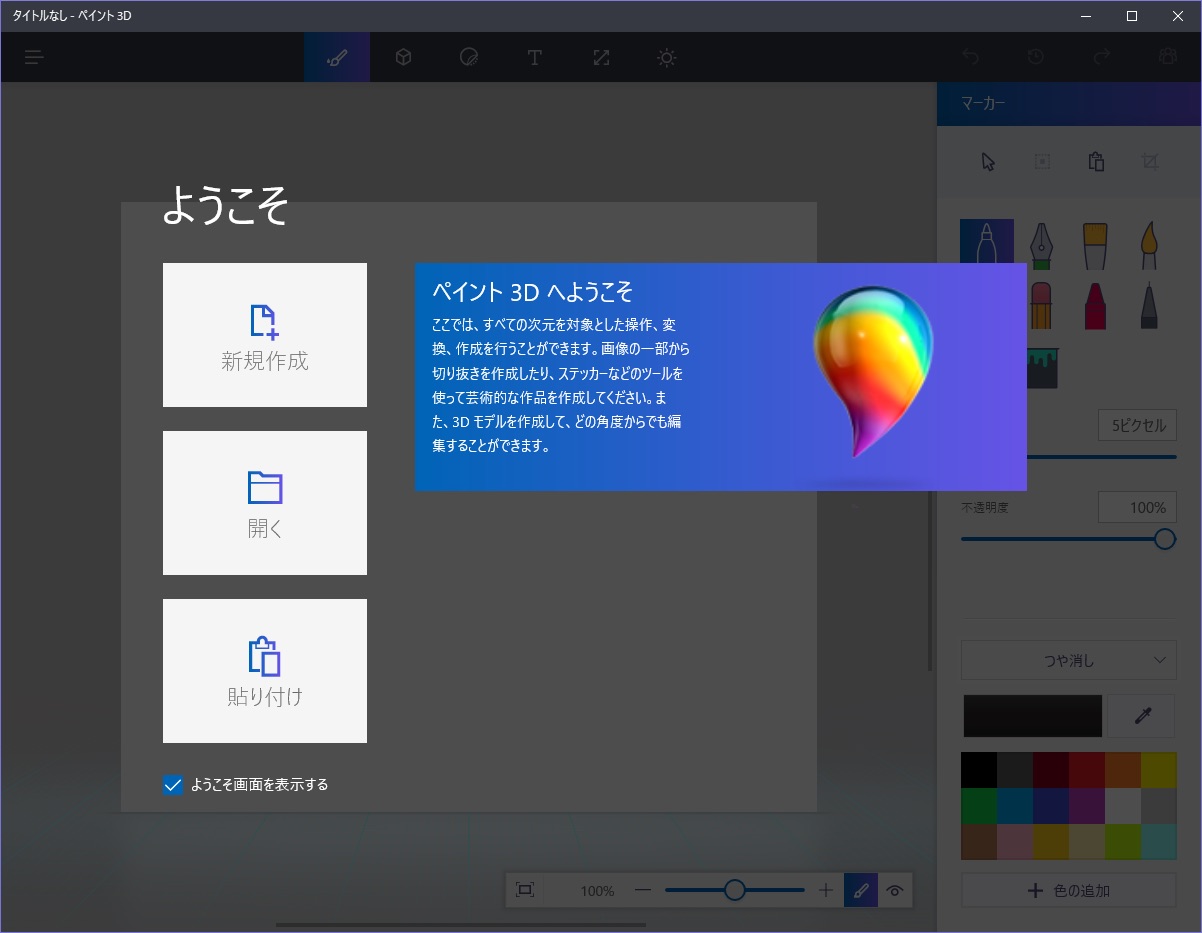The height and width of the screenshot is (933, 1202).
Task: Click the opacity slider handle
Action: (1164, 539)
